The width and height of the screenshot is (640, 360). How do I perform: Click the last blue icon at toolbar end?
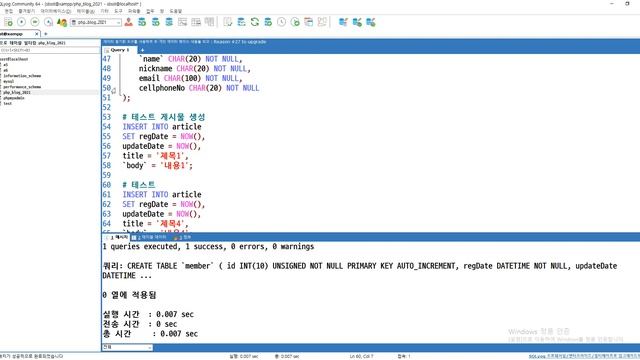pos(371,22)
